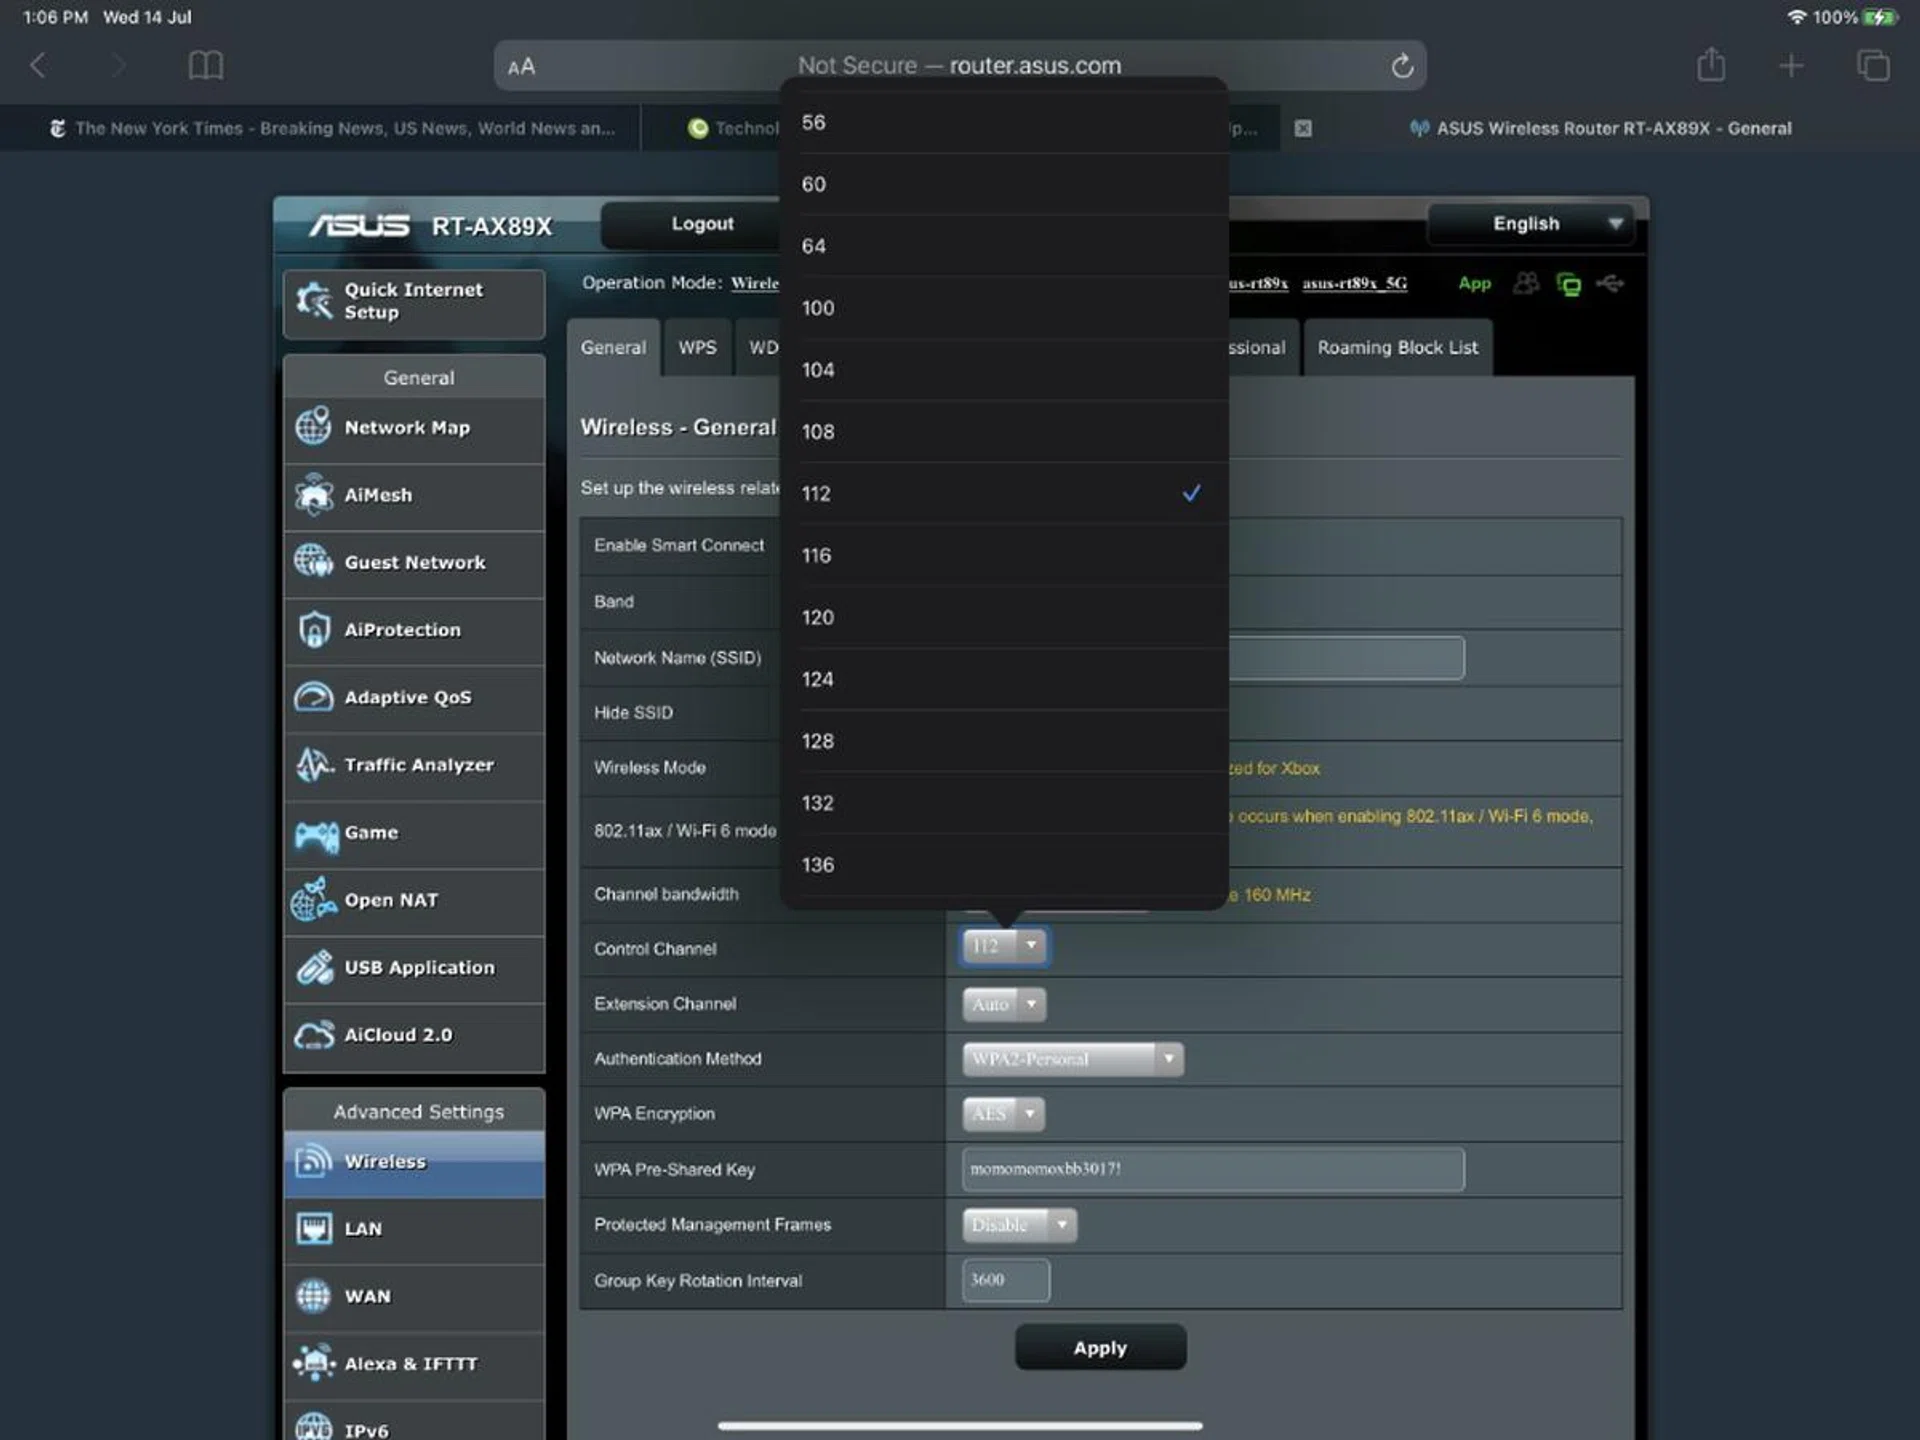Open the Network Map sidebar icon
This screenshot has width=1920, height=1440.
tap(313, 427)
